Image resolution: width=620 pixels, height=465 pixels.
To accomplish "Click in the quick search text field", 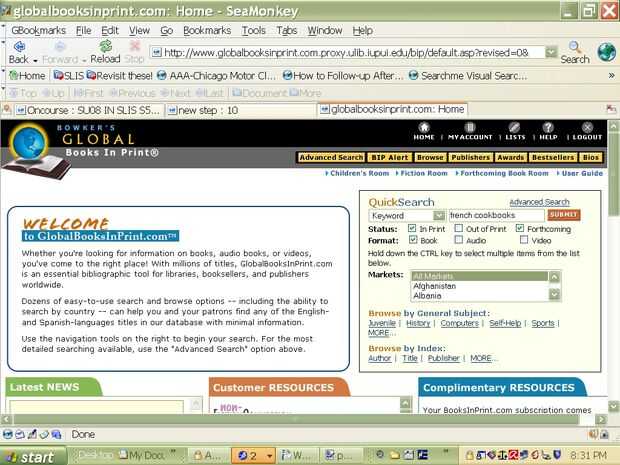I will click(496, 215).
